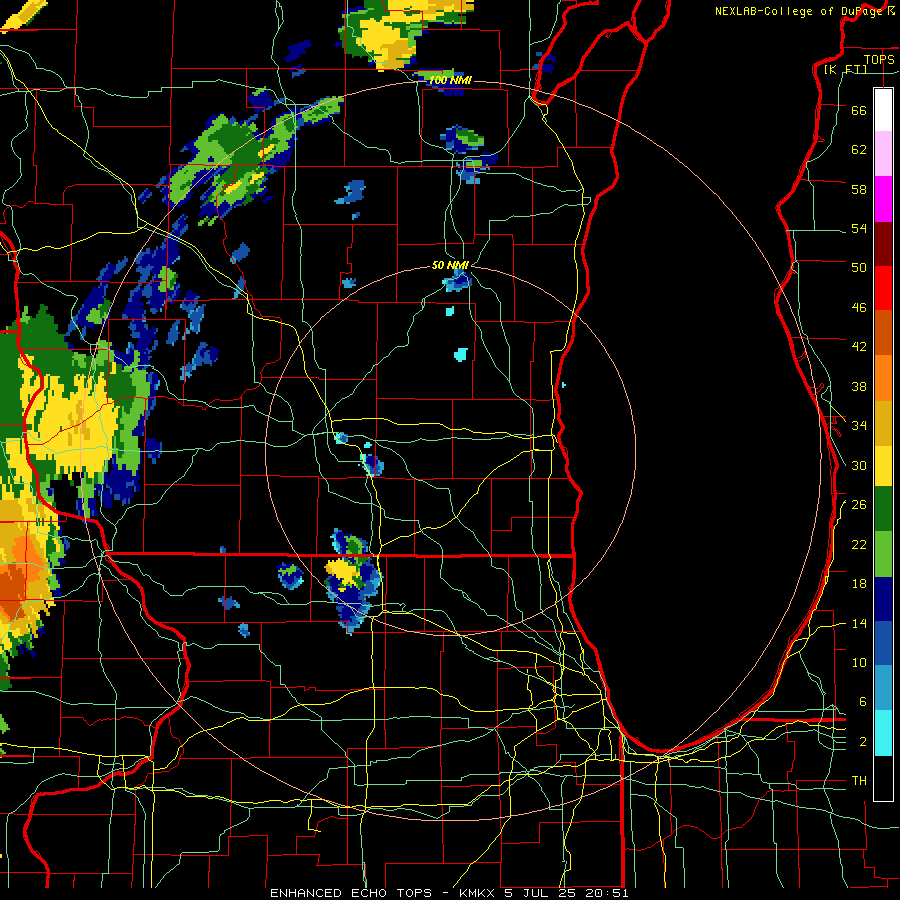
Task: Select legend value 18
Action: [x=859, y=584]
